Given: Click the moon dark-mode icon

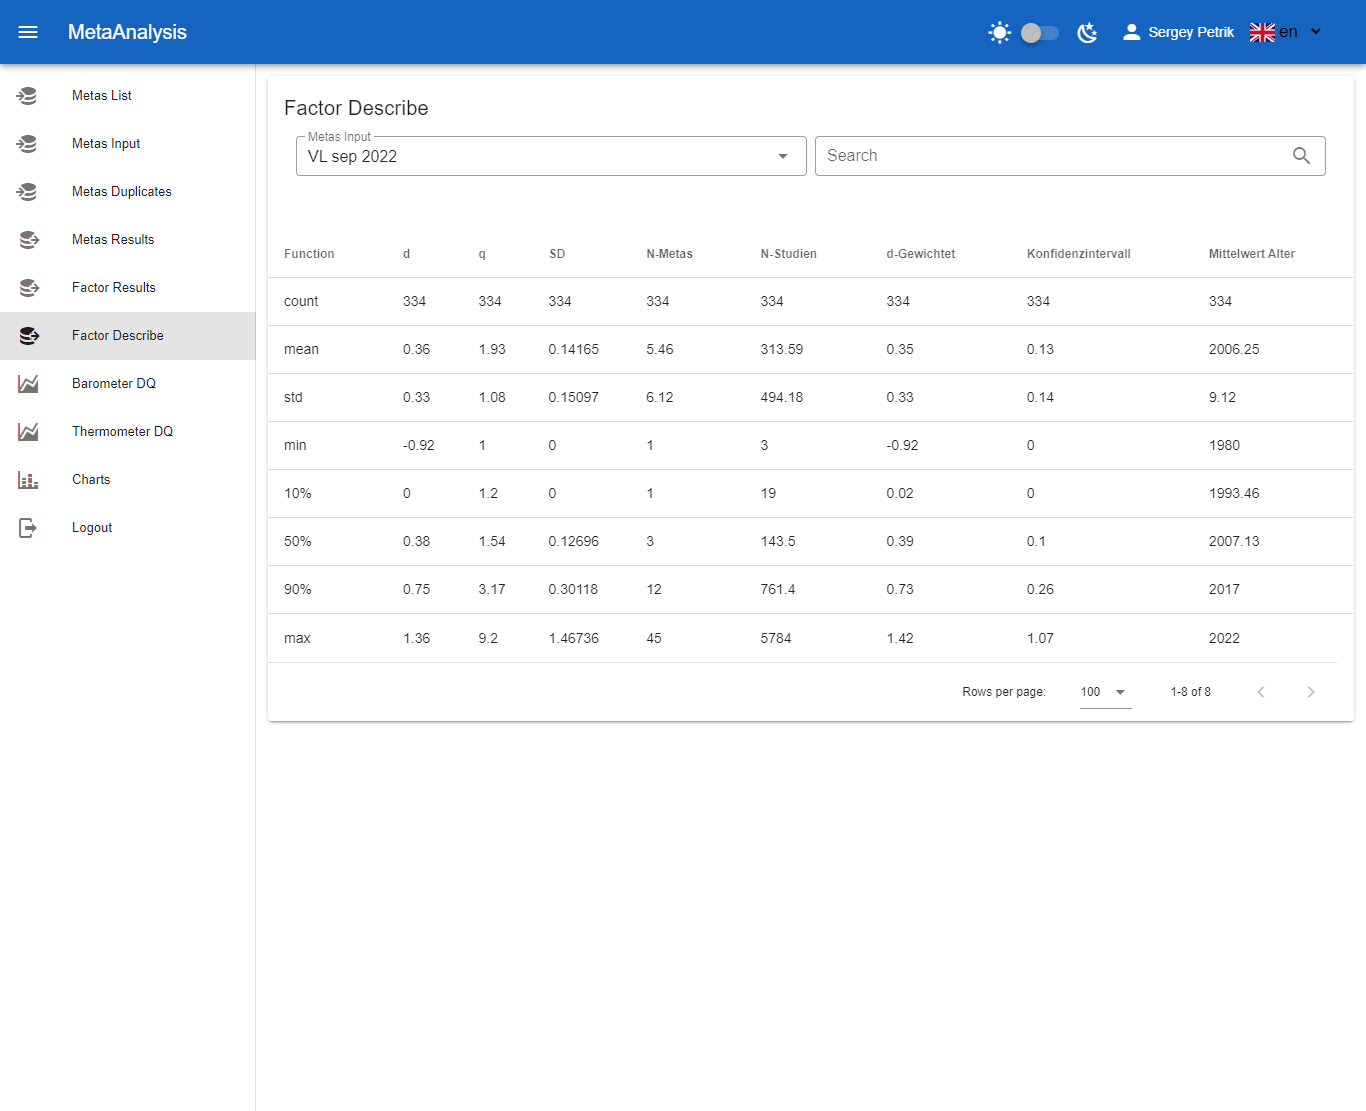Looking at the screenshot, I should [1087, 33].
